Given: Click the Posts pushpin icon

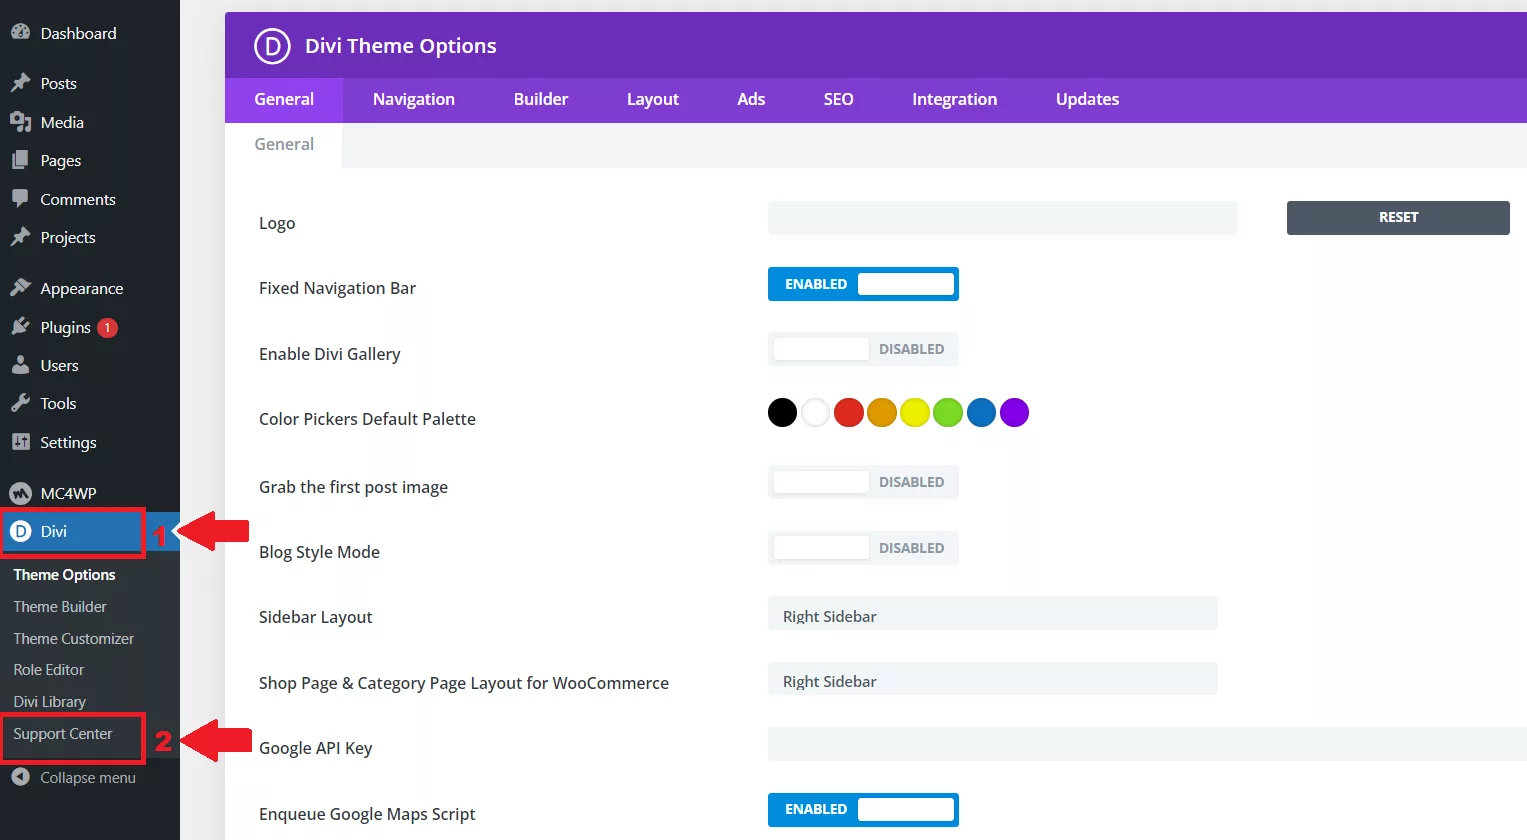Looking at the screenshot, I should [20, 83].
